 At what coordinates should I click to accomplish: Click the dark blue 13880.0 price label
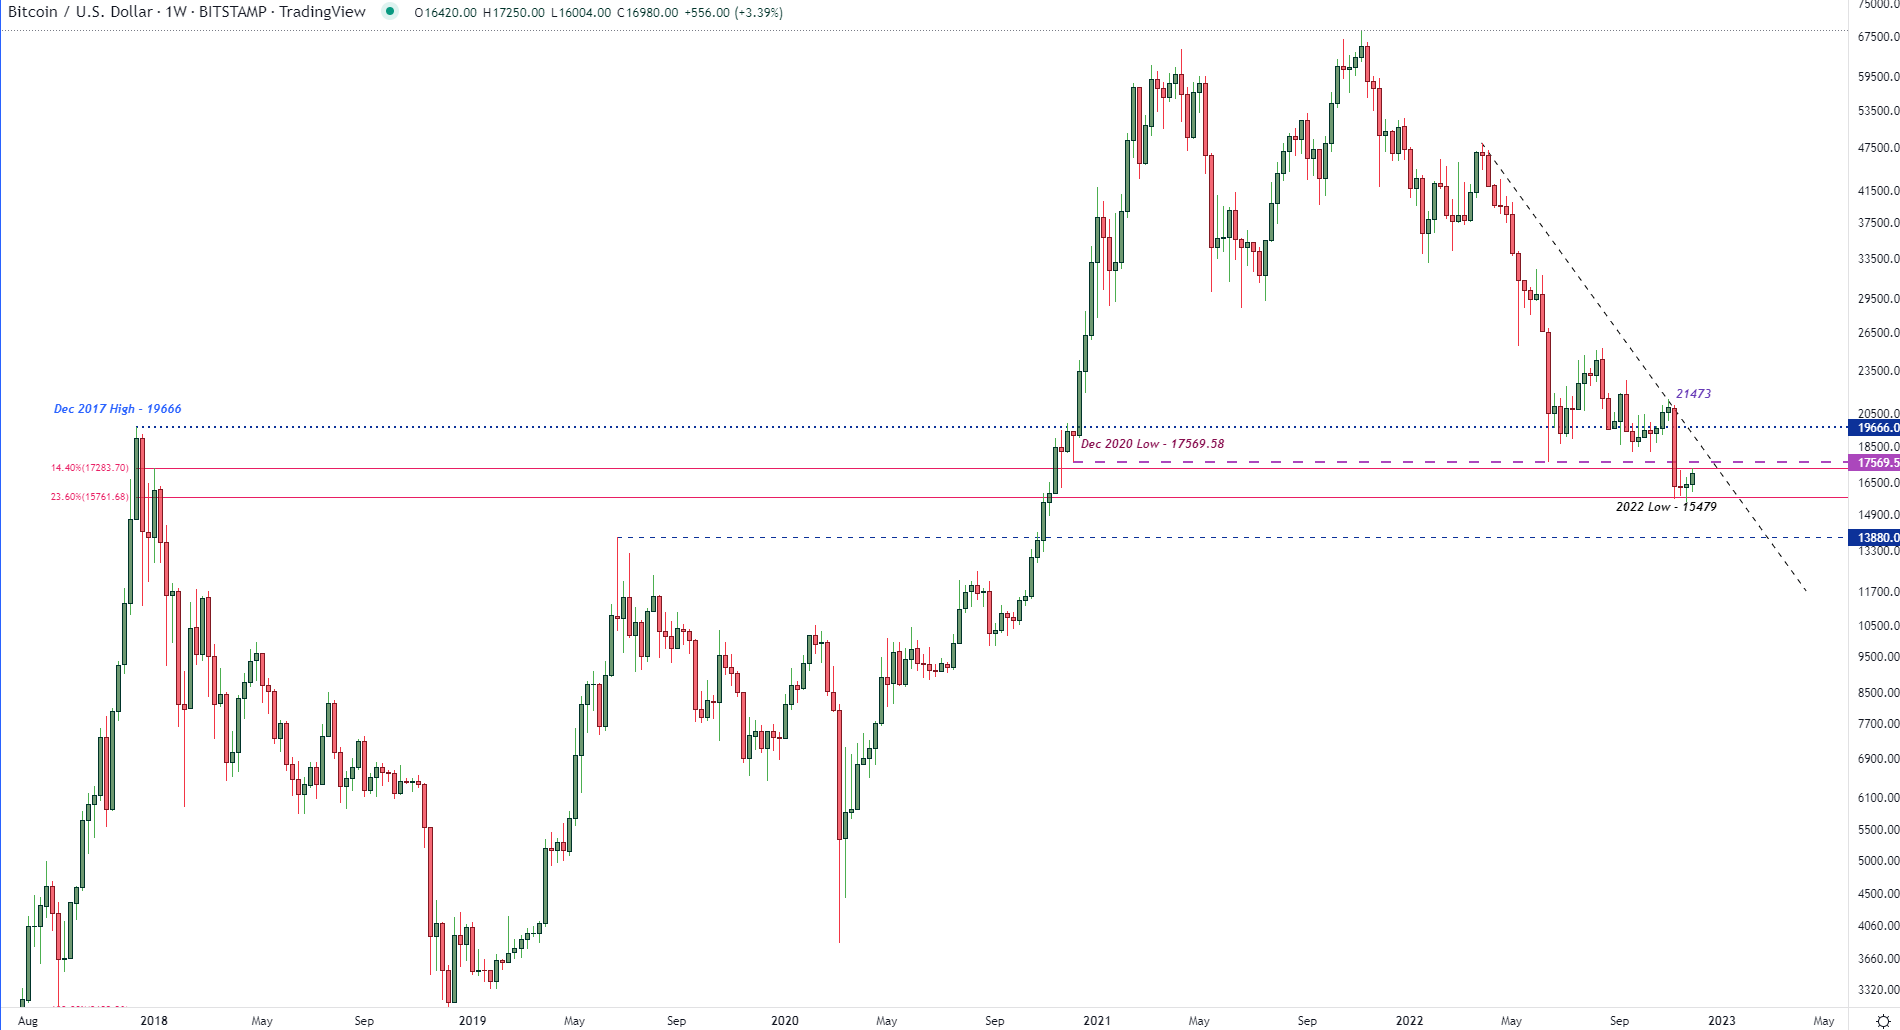point(1875,537)
